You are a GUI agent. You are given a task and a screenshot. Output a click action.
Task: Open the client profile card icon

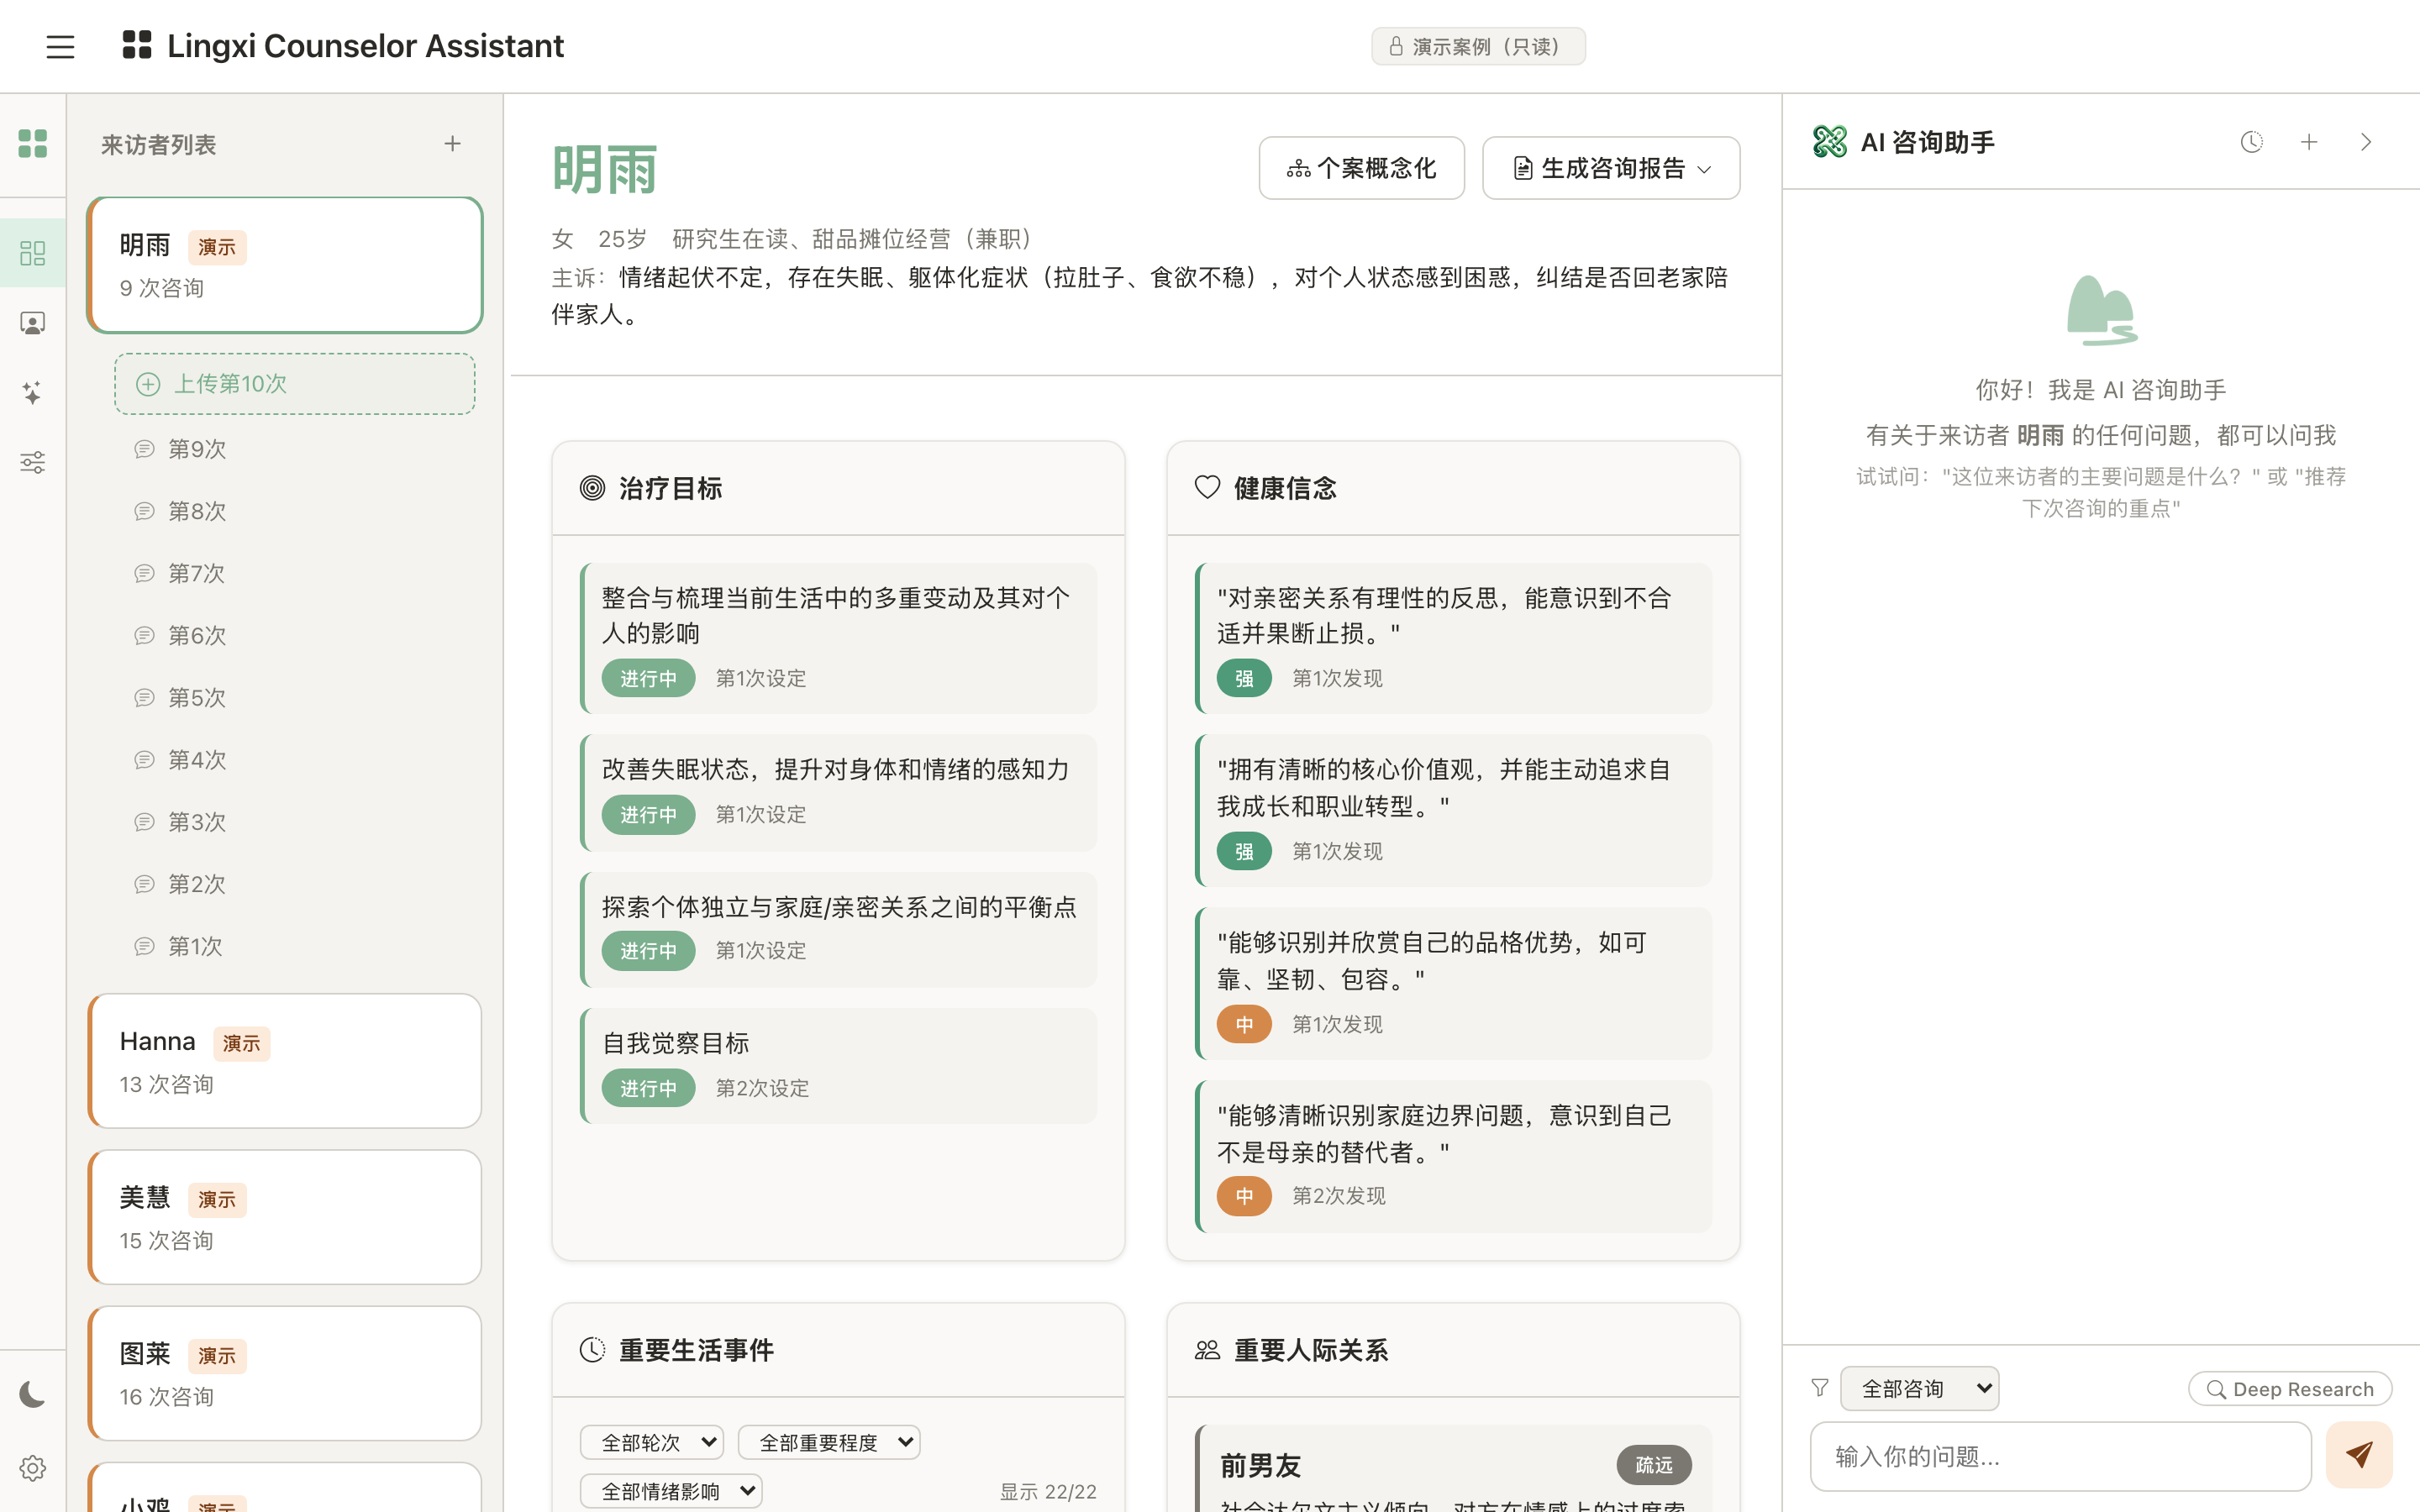(x=33, y=323)
